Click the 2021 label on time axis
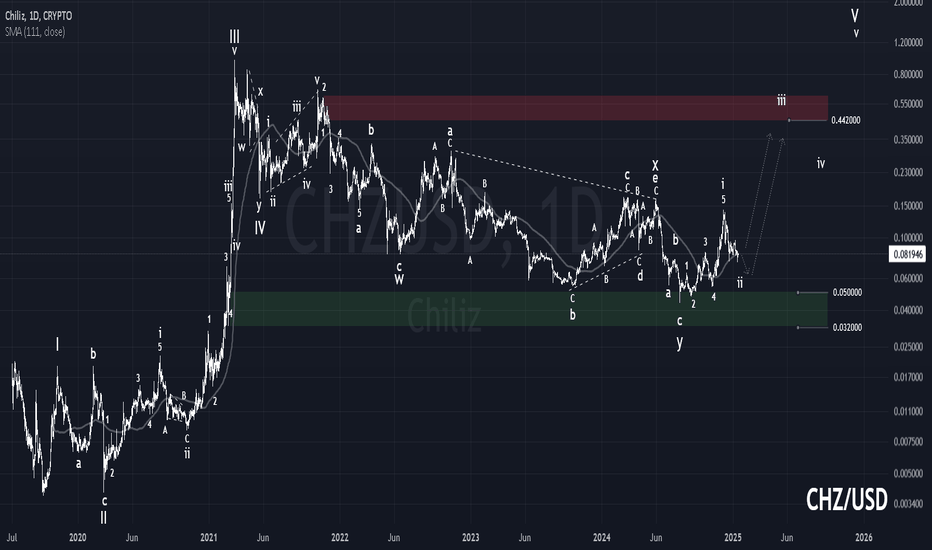Image resolution: width=932 pixels, height=550 pixels. [x=209, y=538]
